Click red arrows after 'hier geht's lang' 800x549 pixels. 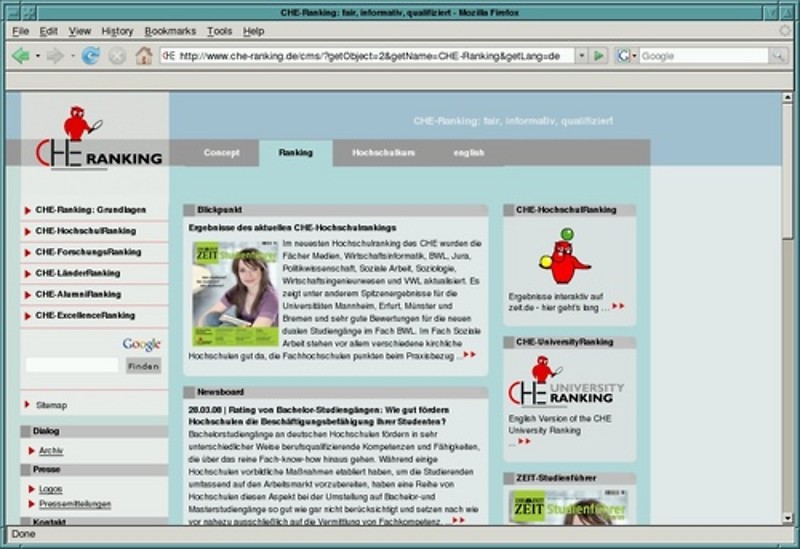click(618, 306)
